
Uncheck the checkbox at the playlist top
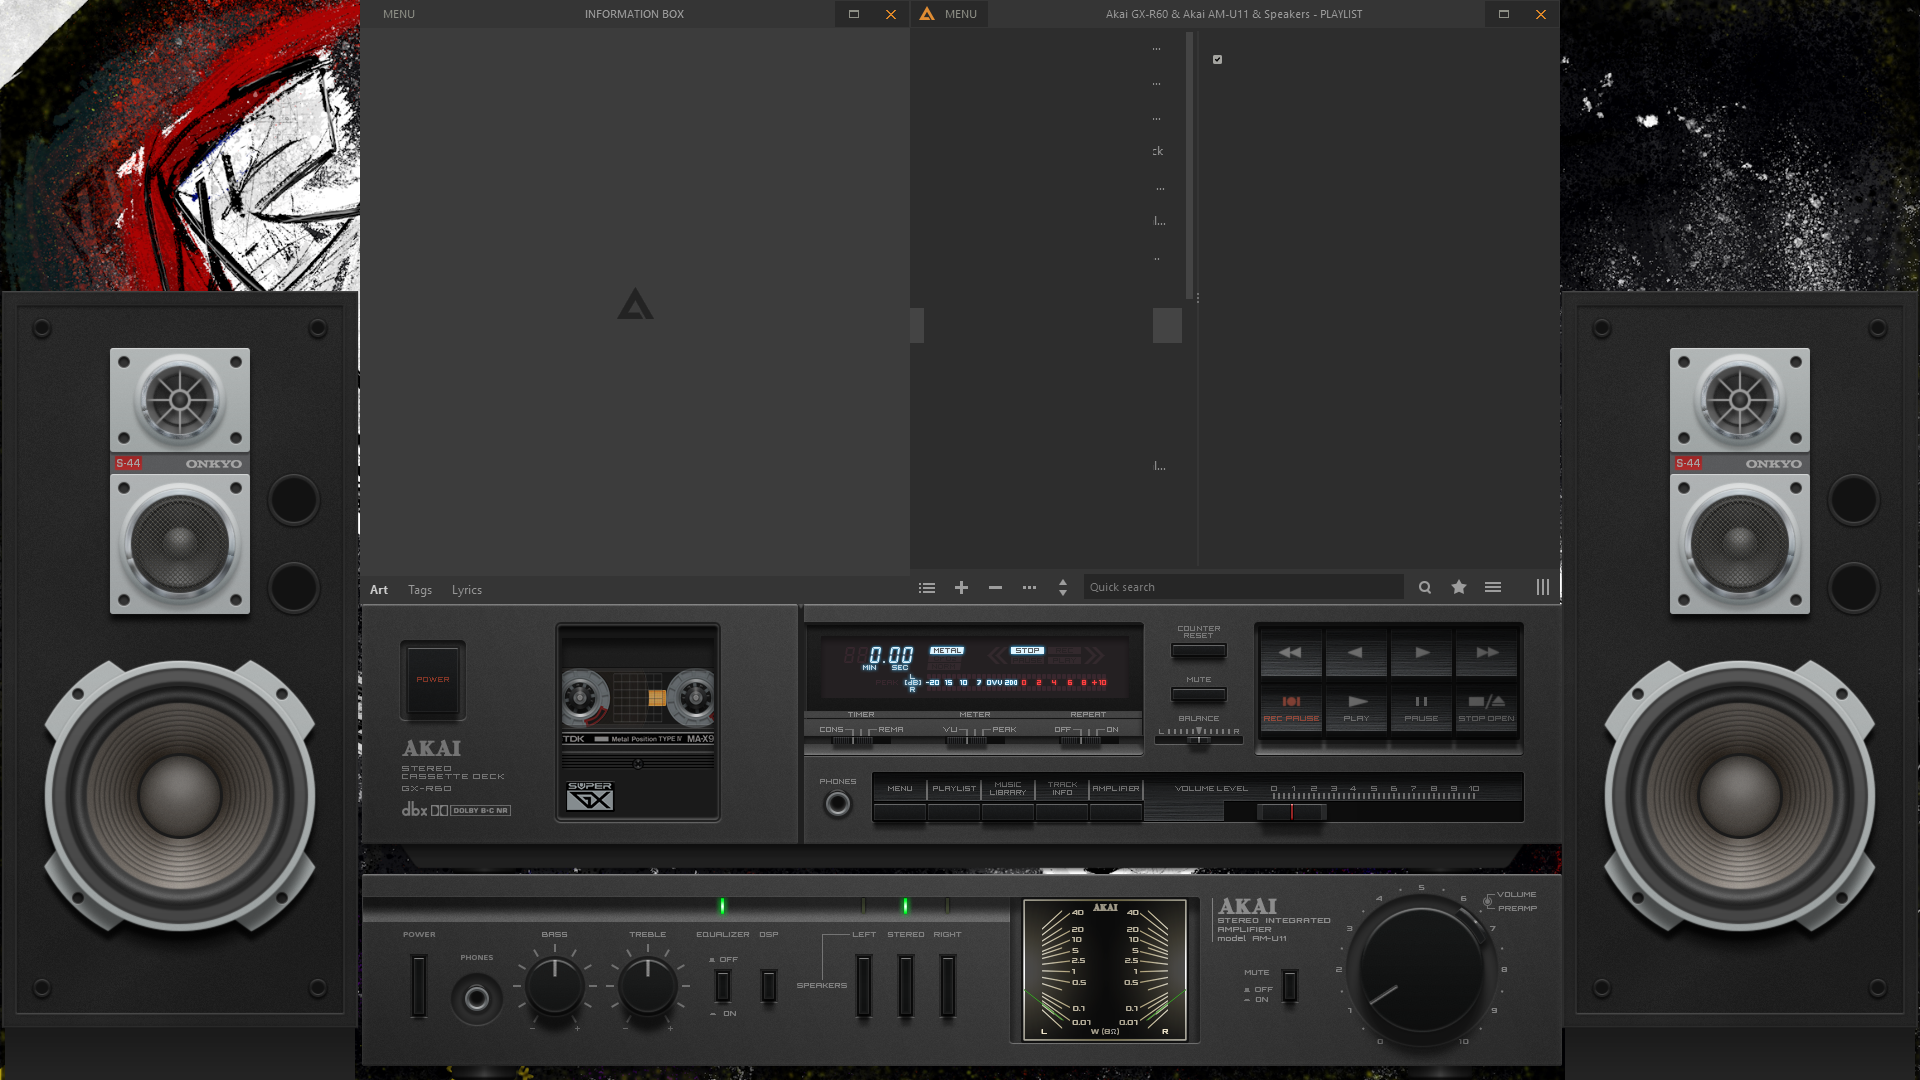(1216, 58)
